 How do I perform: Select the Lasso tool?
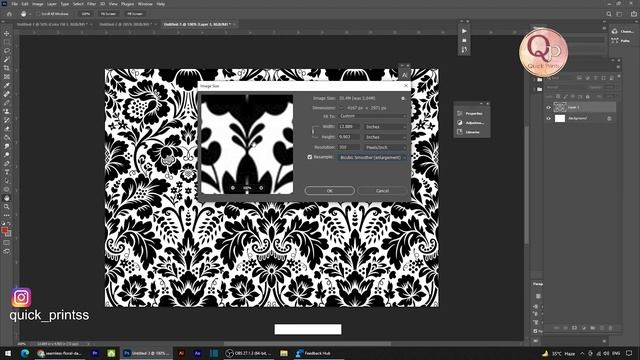[7, 51]
